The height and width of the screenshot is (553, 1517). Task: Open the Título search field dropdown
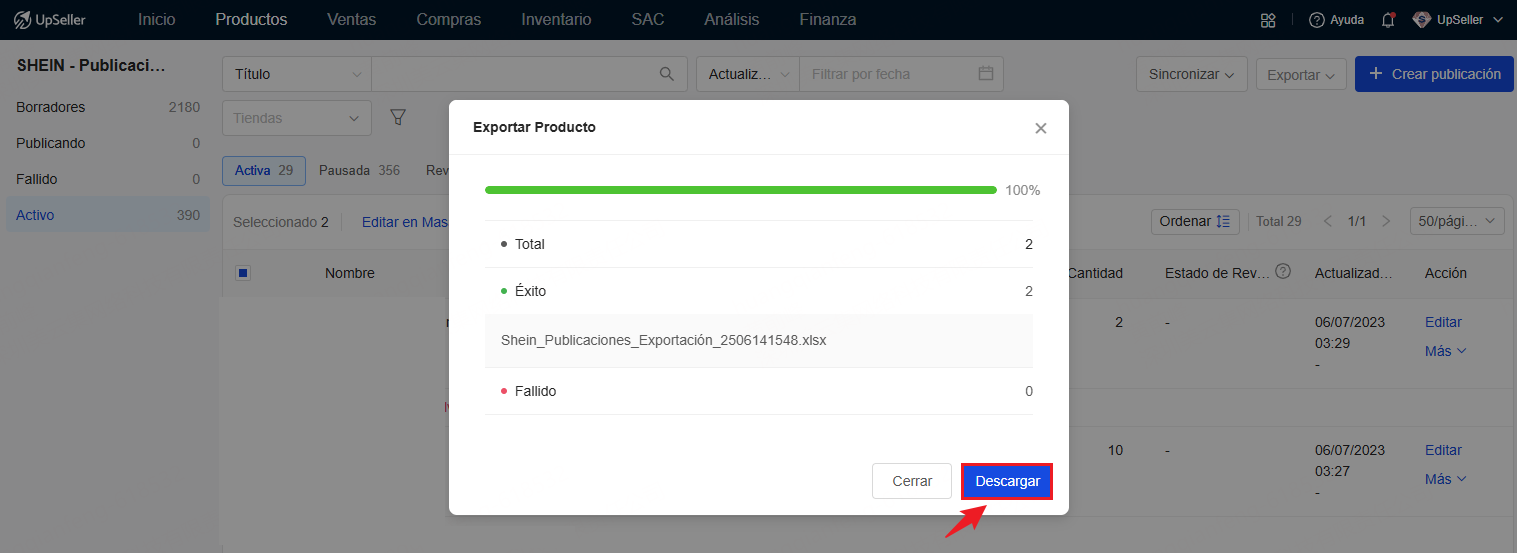tap(297, 74)
